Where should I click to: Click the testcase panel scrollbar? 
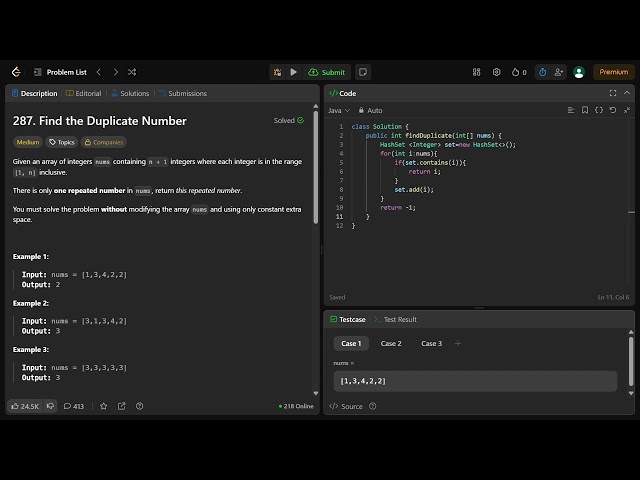pos(631,361)
